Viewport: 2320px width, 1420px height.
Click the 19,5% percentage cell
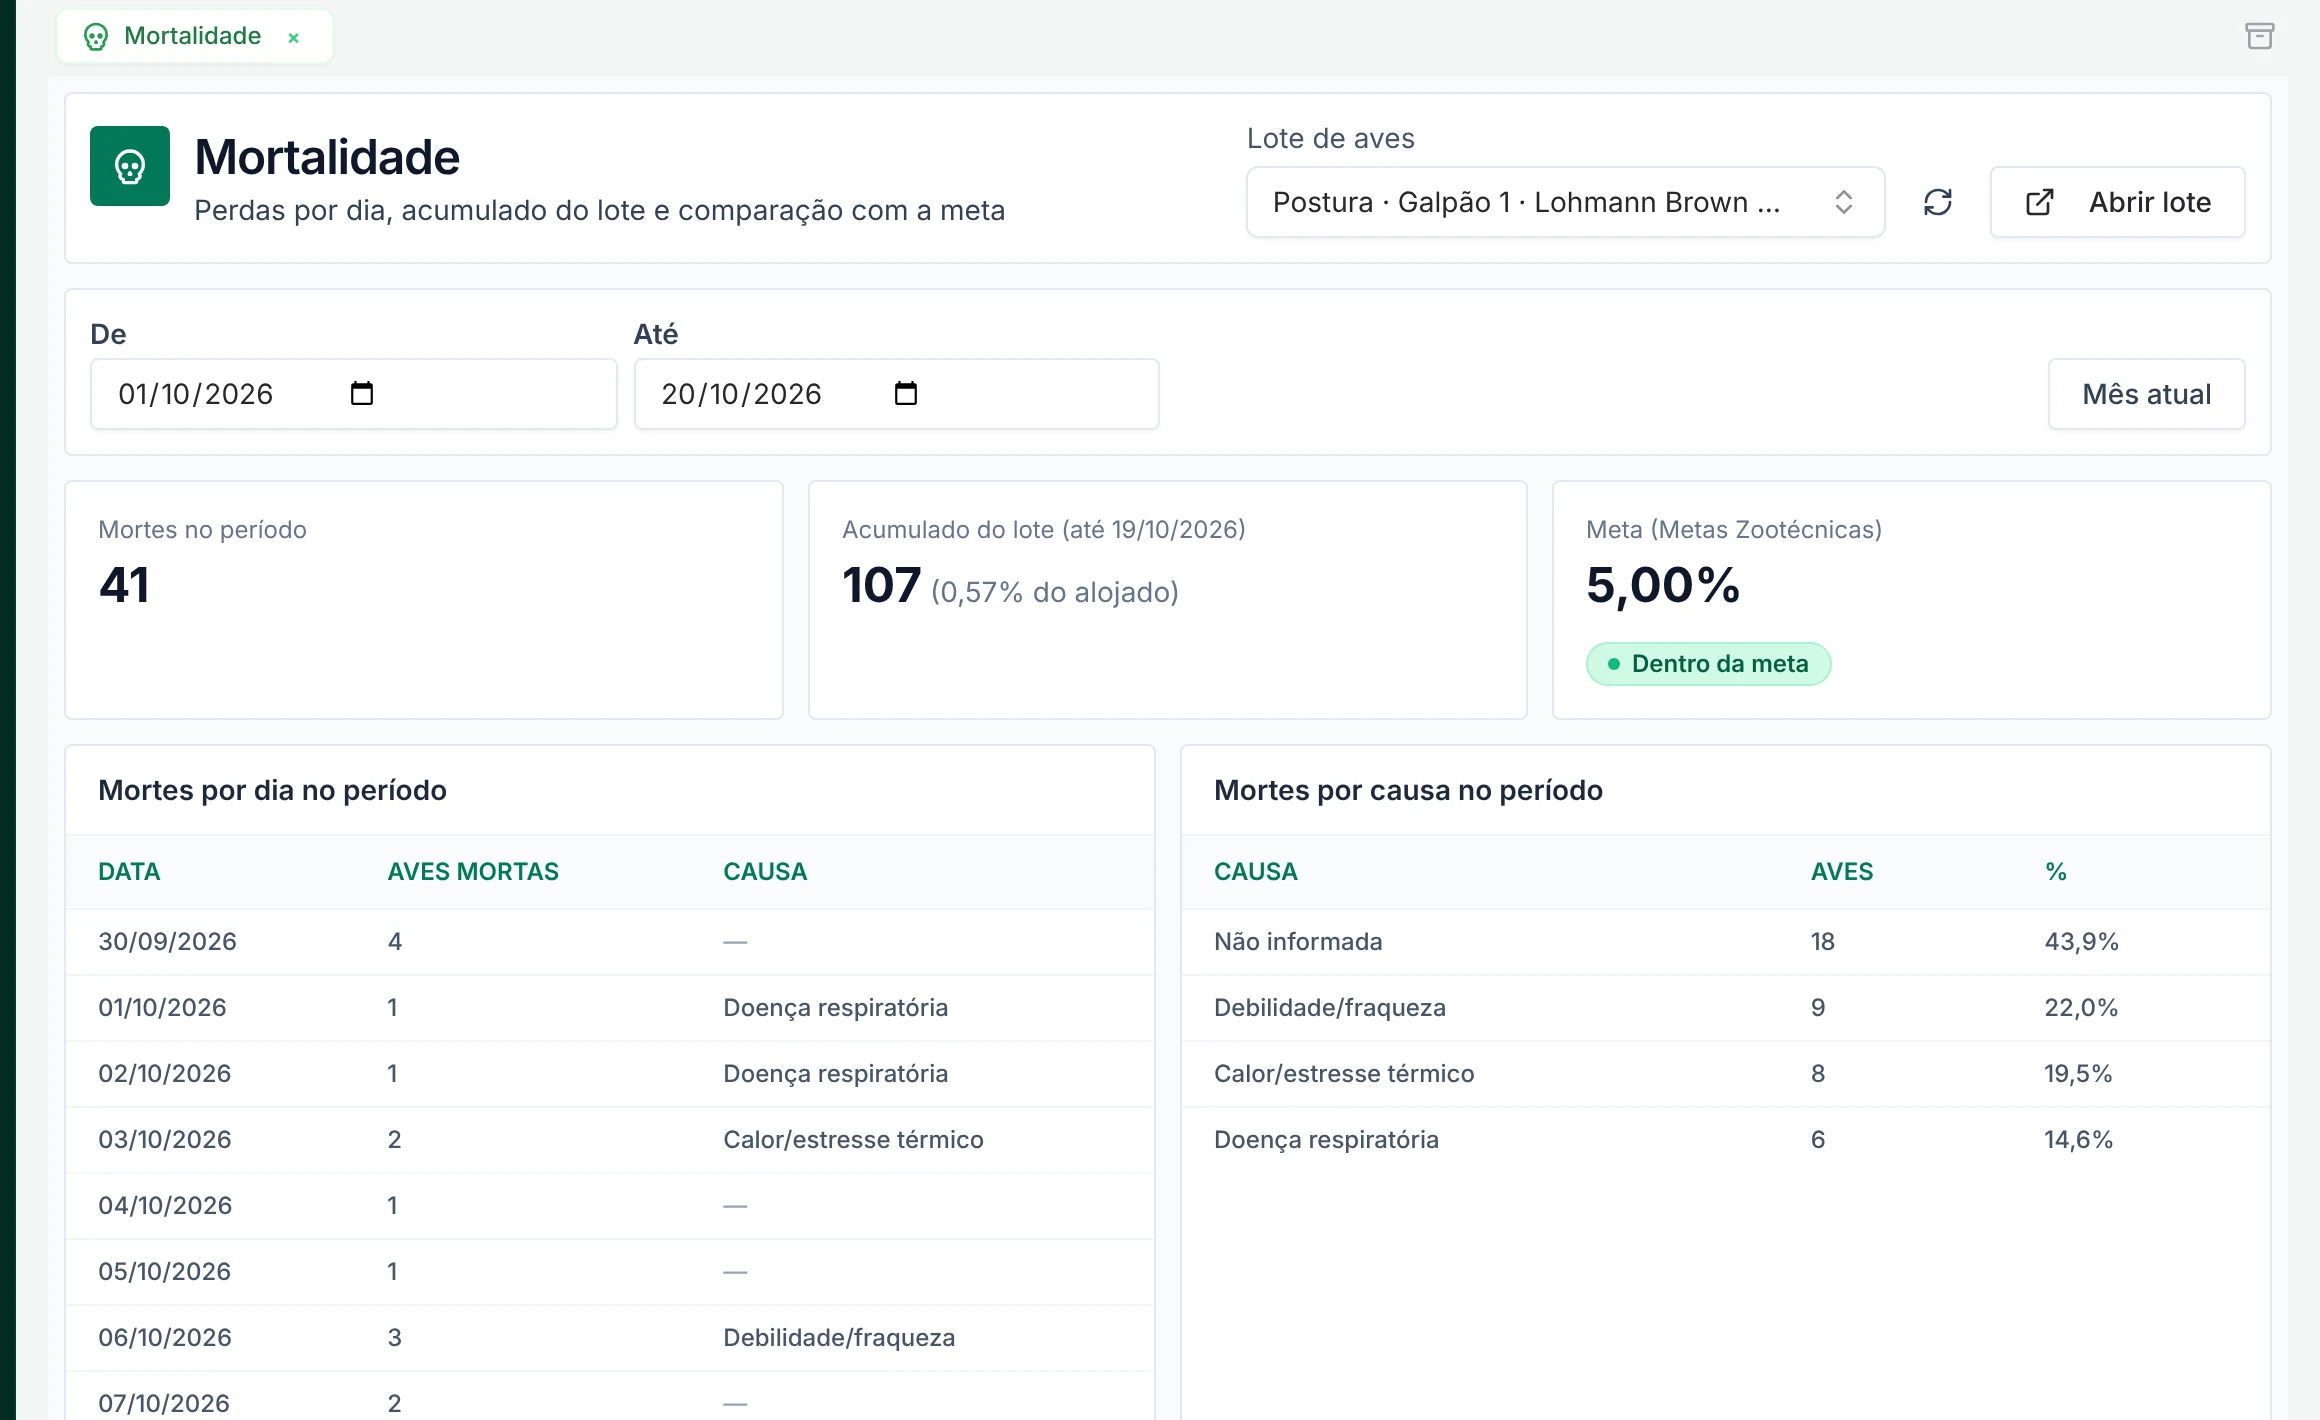point(2078,1074)
